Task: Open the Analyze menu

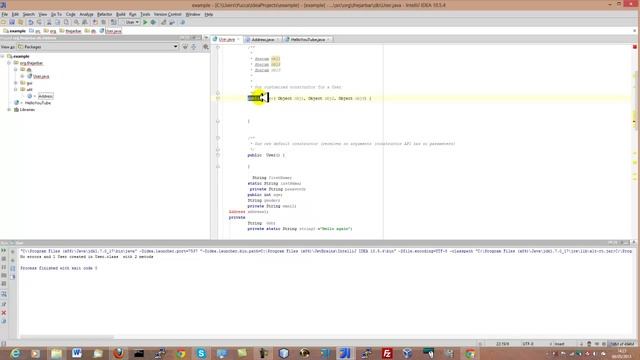Action: pyautogui.click(x=86, y=14)
